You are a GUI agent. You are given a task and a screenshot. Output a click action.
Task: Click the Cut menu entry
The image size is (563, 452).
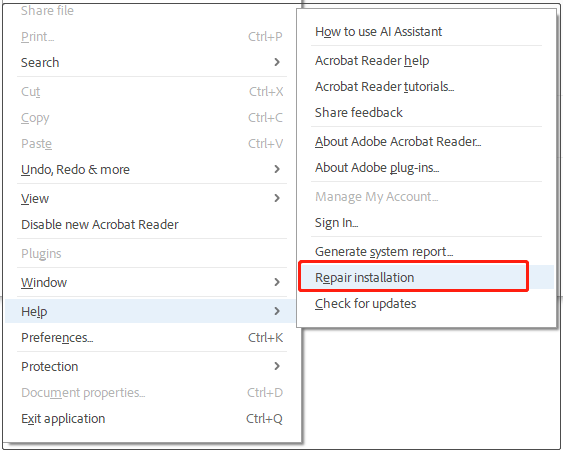click(152, 92)
